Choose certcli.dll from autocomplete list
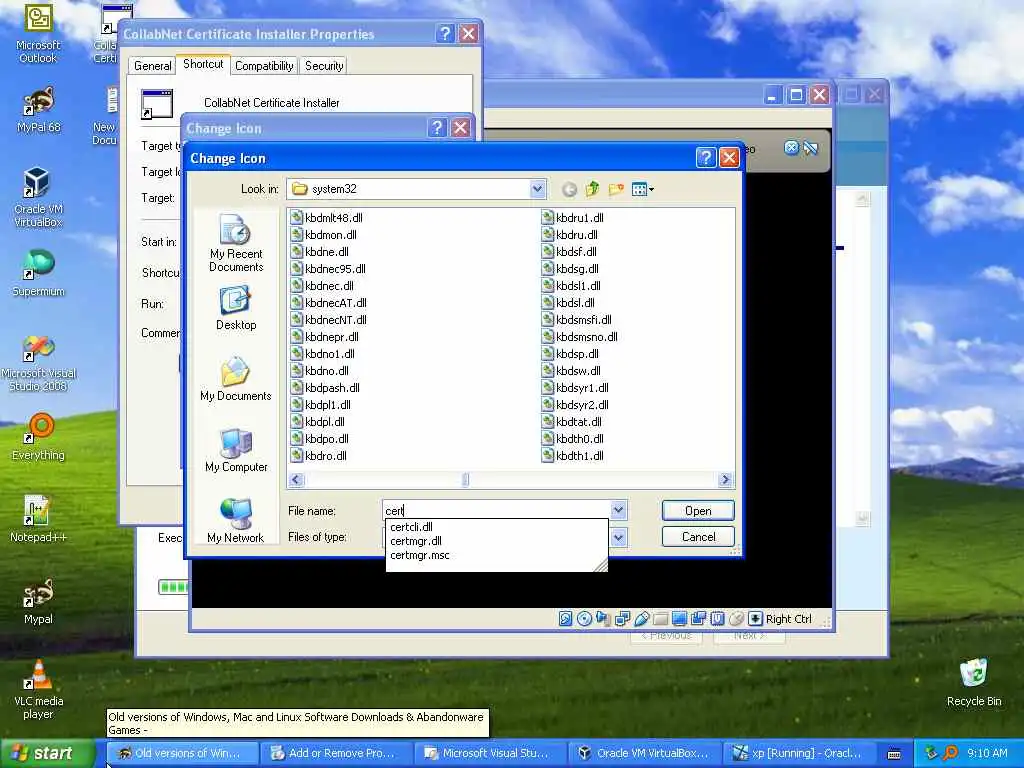The height and width of the screenshot is (768, 1024). 411,526
